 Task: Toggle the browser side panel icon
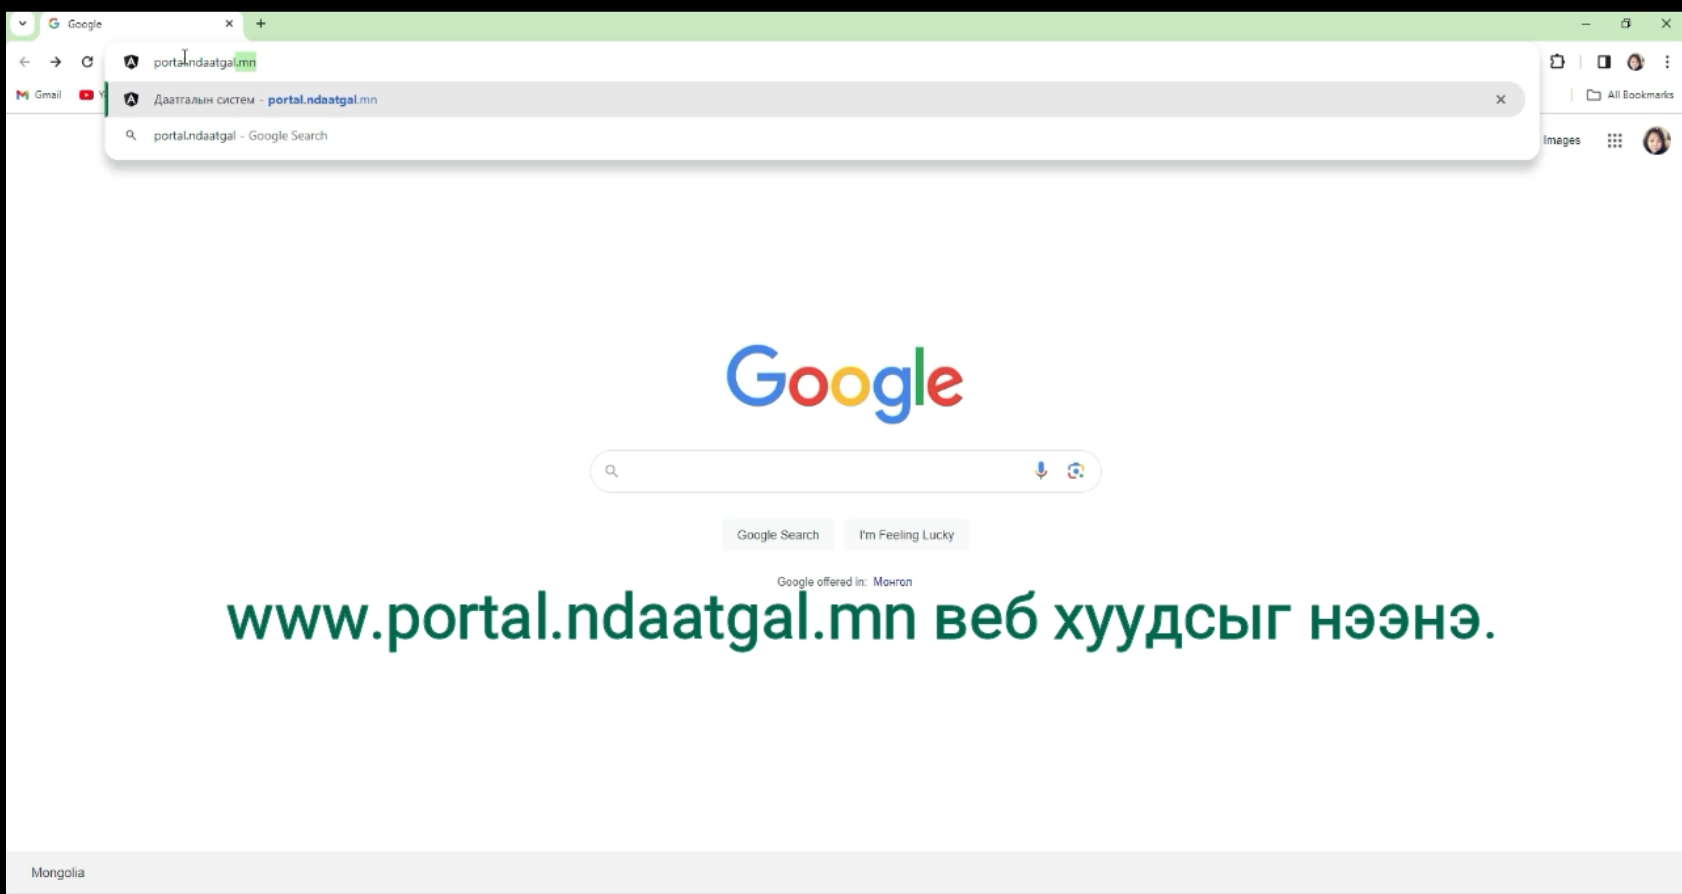(x=1604, y=62)
